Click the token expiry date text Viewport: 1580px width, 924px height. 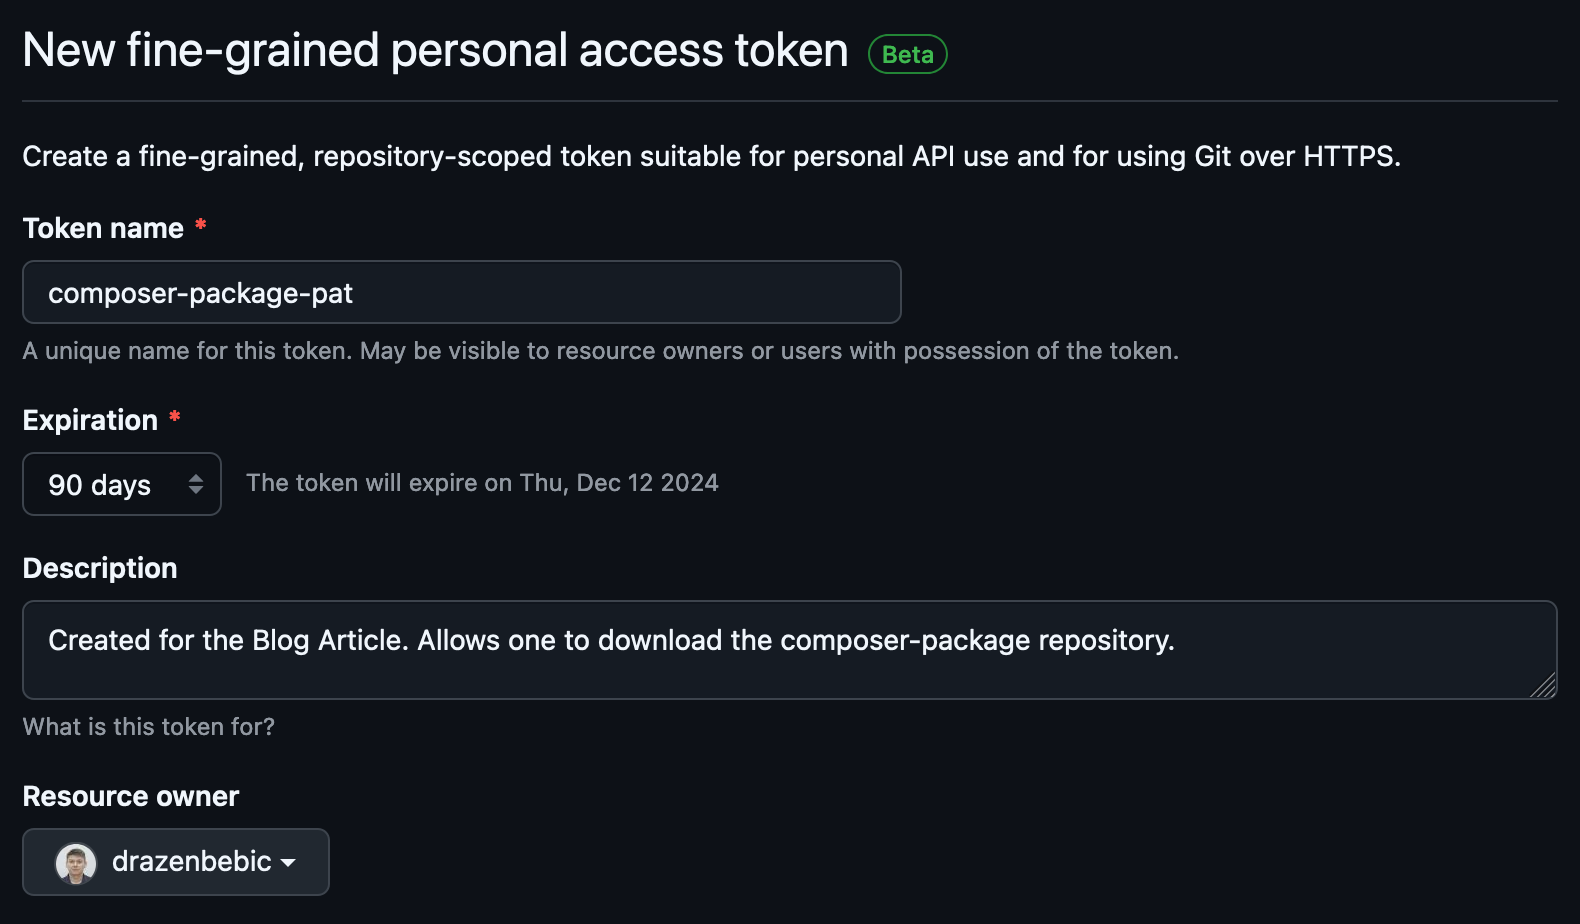pos(482,483)
